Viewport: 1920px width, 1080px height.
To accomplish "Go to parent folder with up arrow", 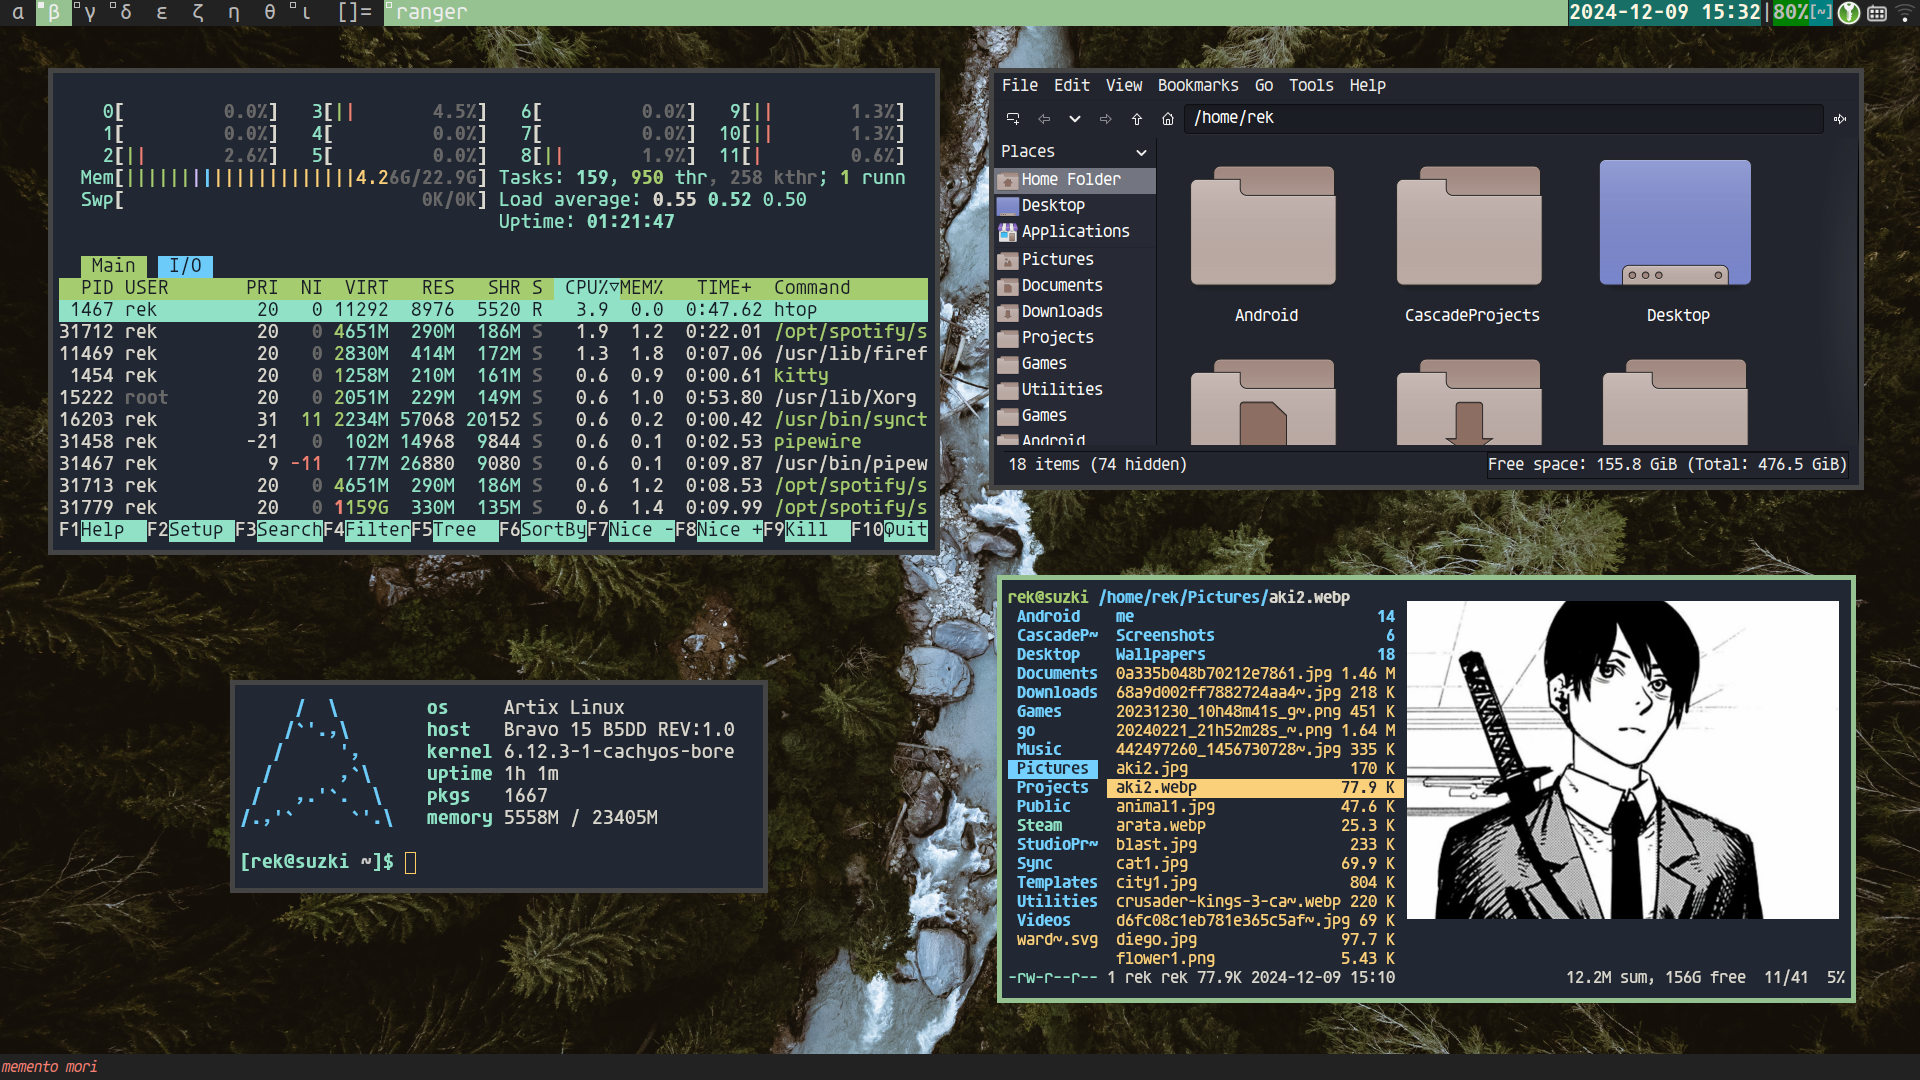I will pos(1137,119).
